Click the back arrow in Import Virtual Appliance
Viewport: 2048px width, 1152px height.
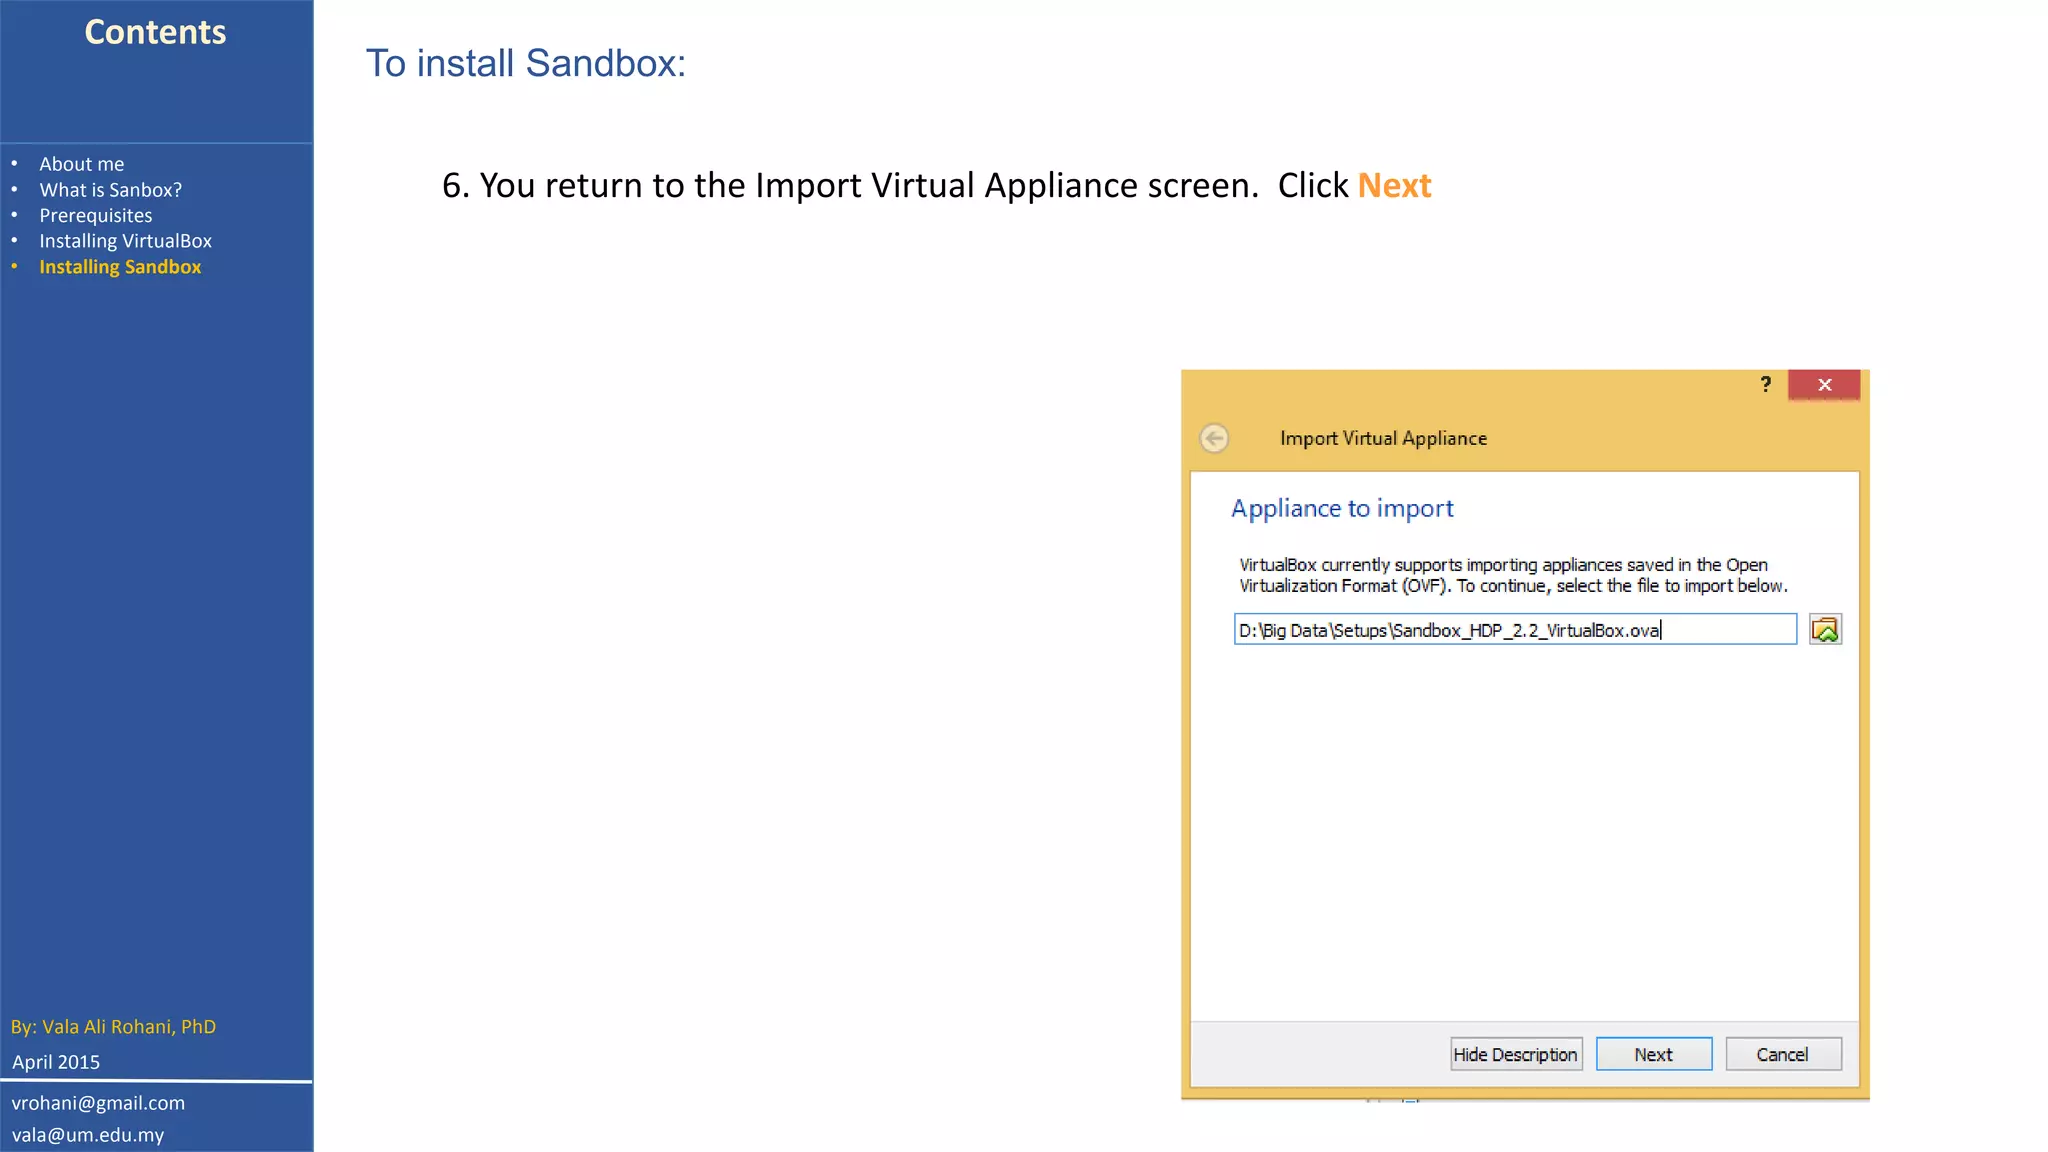tap(1214, 438)
